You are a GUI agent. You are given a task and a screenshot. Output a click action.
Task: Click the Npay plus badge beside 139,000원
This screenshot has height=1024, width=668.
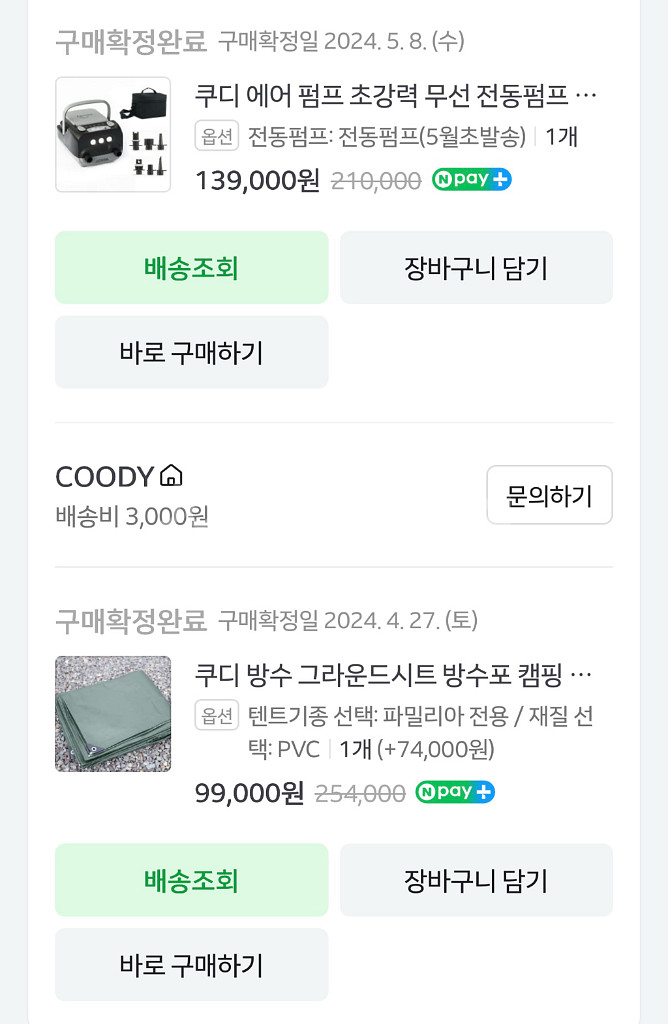click(471, 180)
